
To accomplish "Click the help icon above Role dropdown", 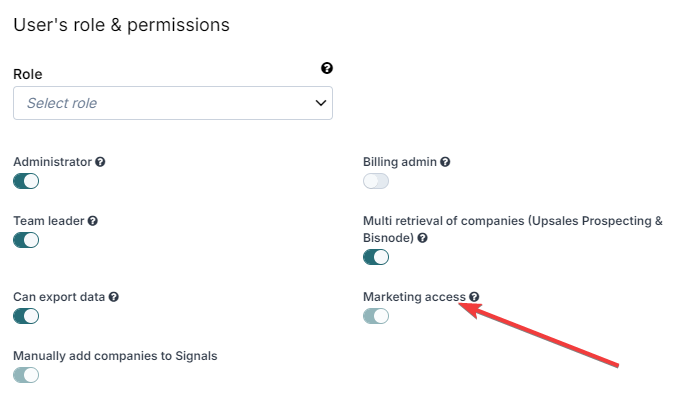I will pos(327,68).
